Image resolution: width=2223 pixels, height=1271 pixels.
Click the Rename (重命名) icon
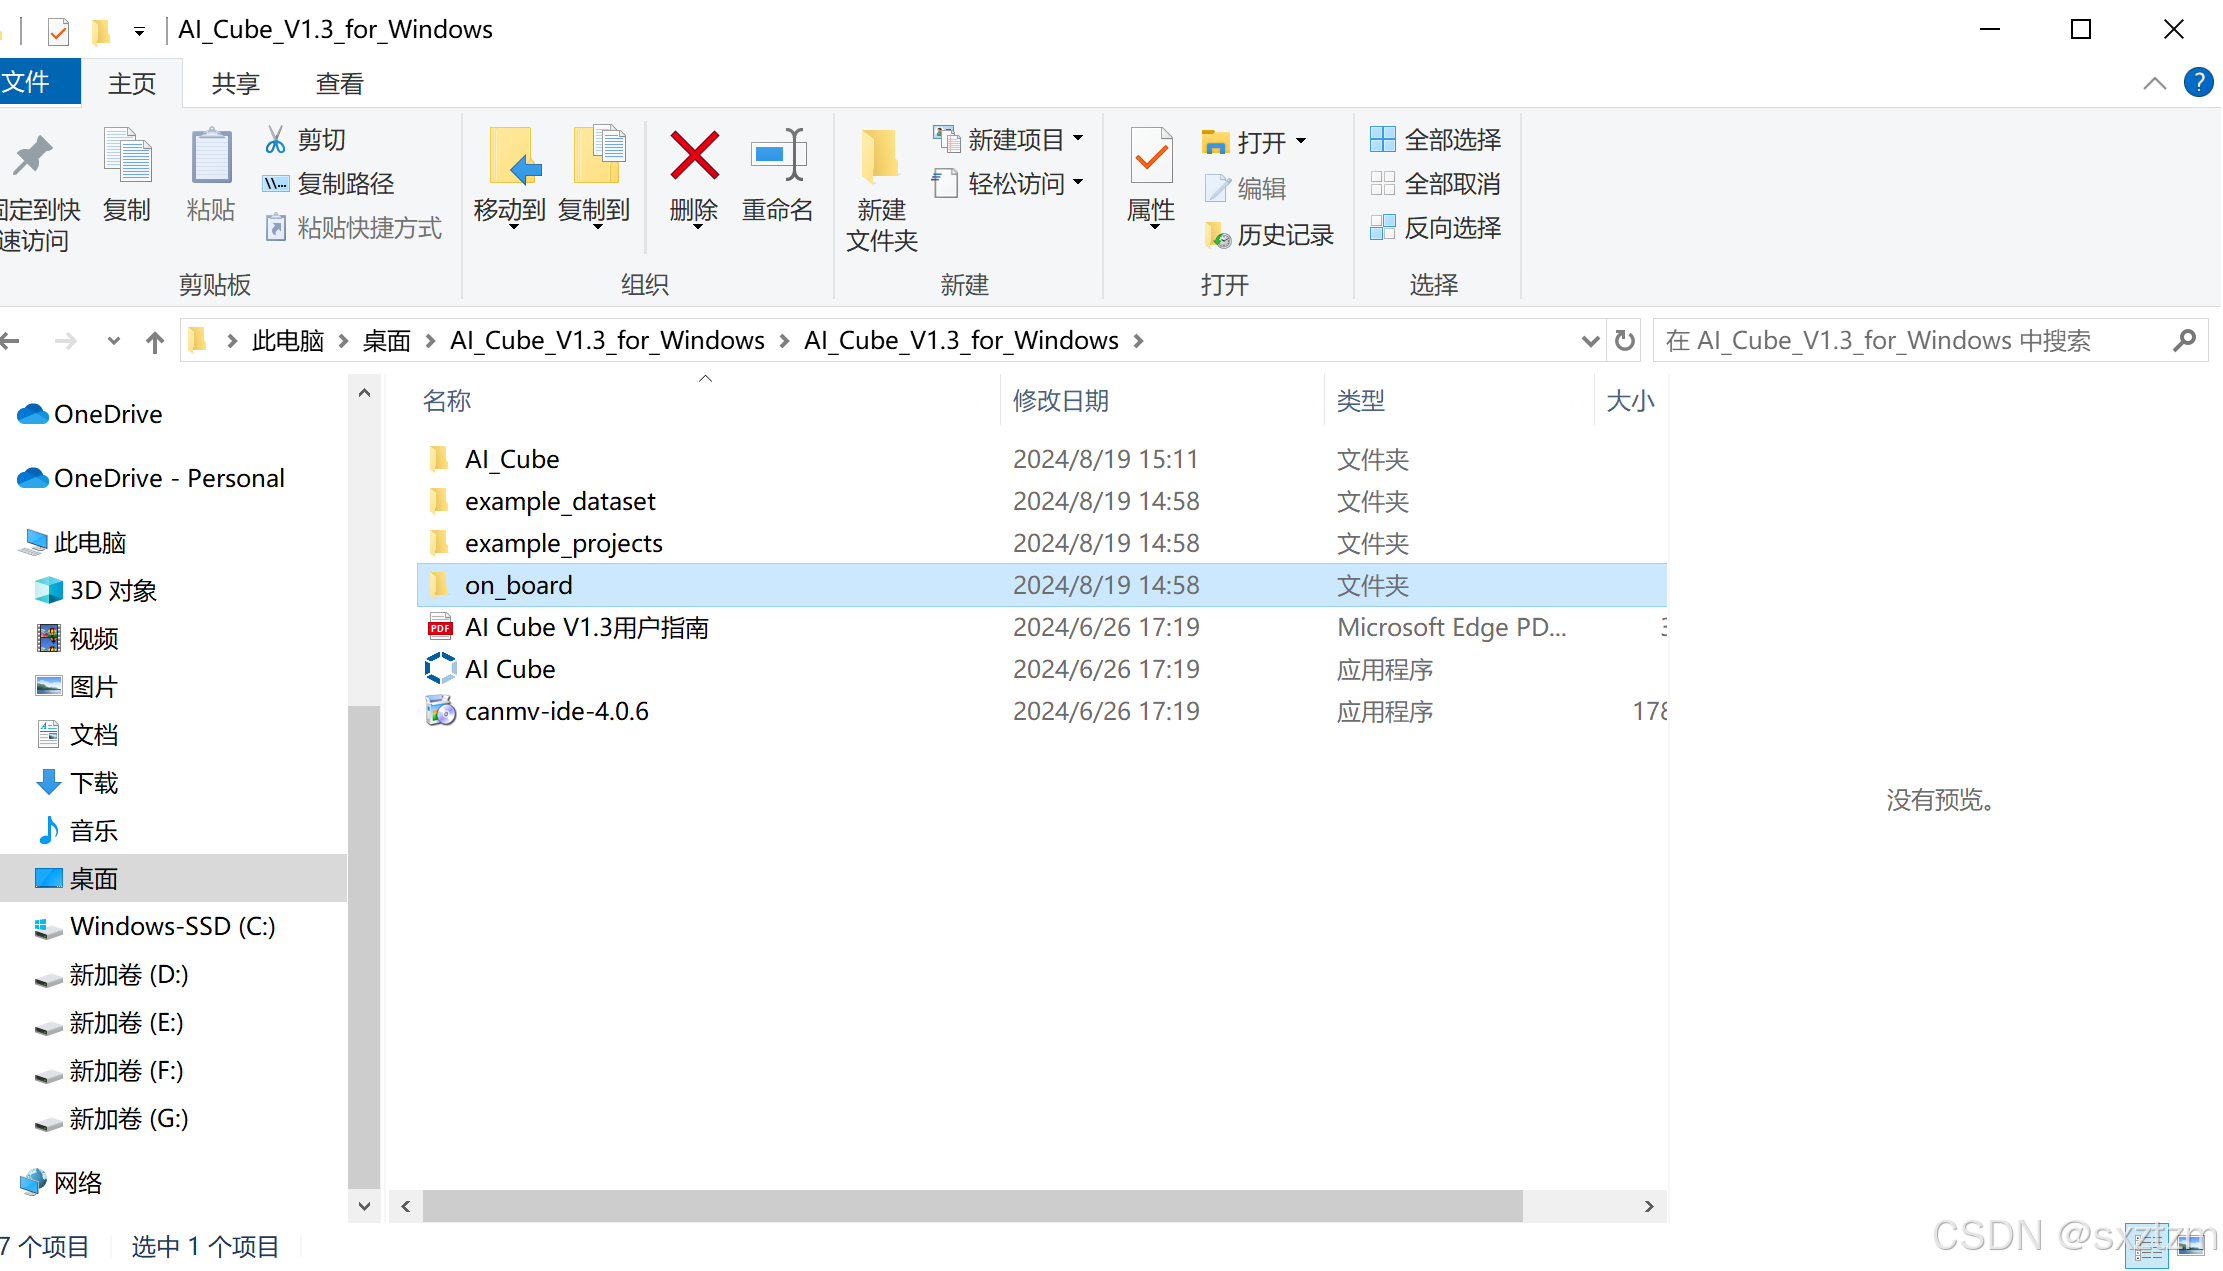click(778, 155)
